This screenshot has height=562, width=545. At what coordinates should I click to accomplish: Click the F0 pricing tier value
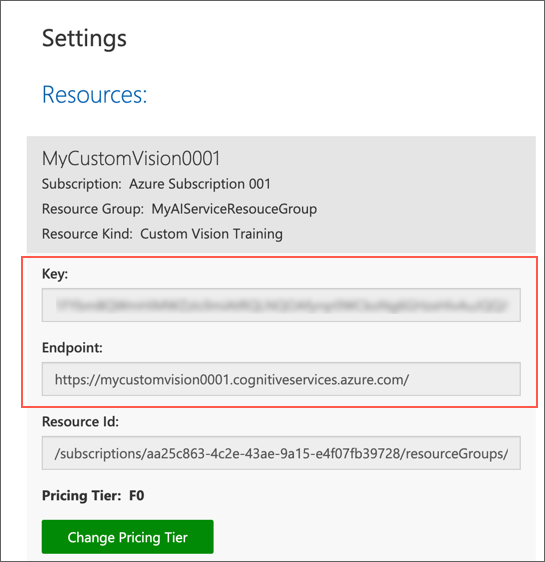(137, 496)
